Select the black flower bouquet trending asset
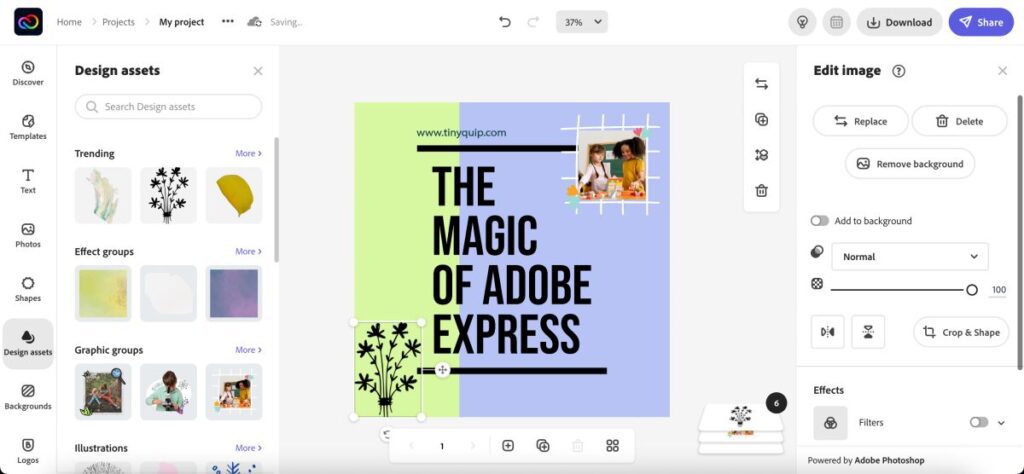The height and width of the screenshot is (474, 1024). pyautogui.click(x=168, y=195)
